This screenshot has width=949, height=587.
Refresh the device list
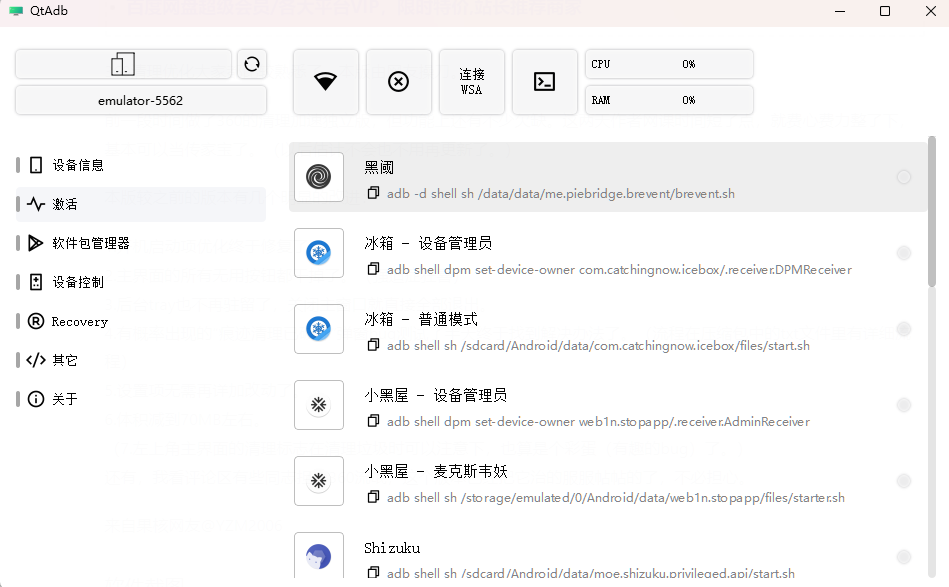252,64
